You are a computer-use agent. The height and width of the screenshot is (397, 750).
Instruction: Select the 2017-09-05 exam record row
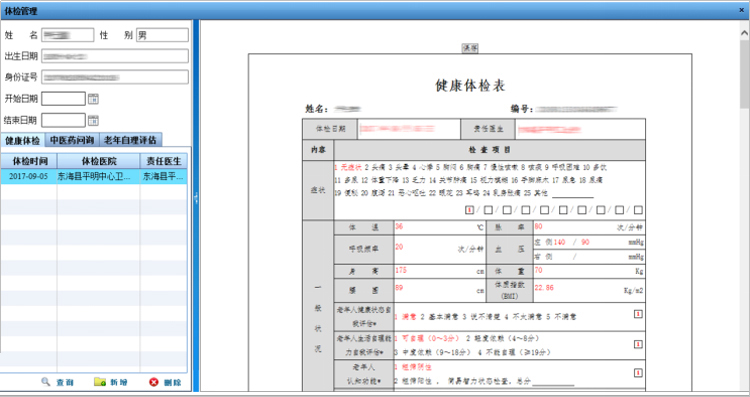click(94, 176)
